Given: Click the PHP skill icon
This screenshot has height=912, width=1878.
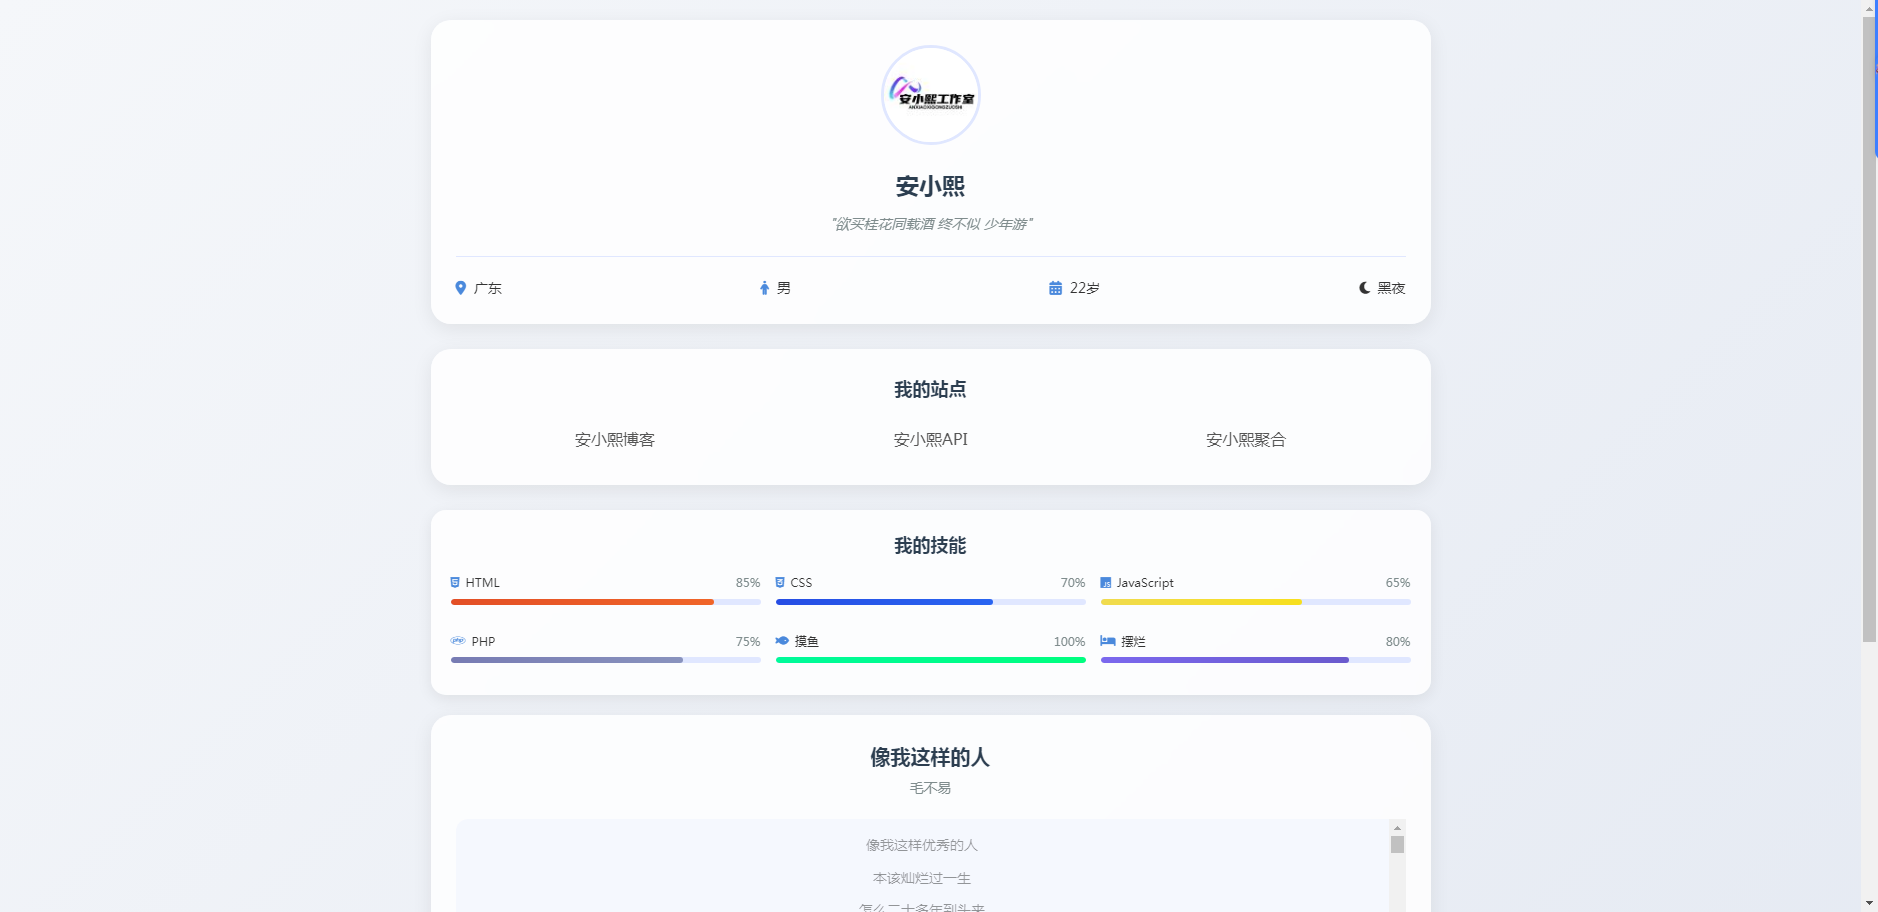Looking at the screenshot, I should 458,641.
